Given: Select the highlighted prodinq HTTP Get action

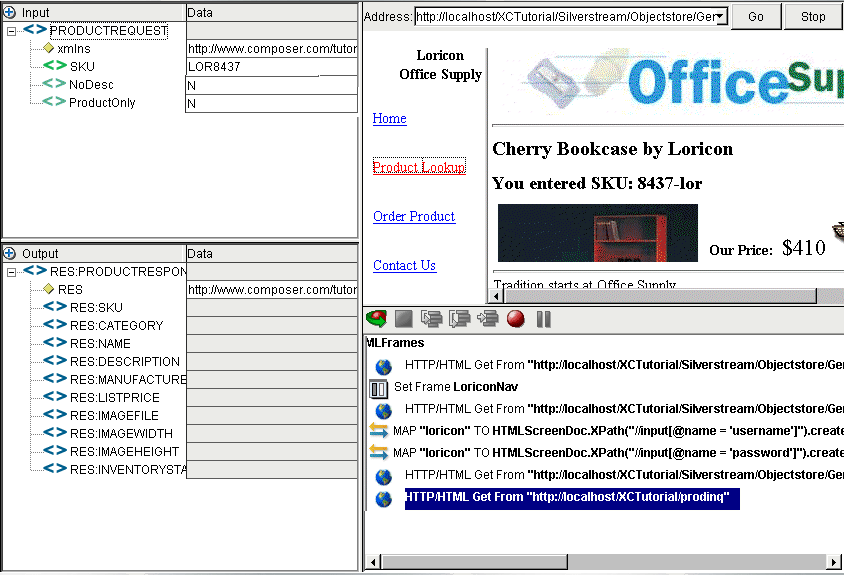Looking at the screenshot, I should click(572, 498).
